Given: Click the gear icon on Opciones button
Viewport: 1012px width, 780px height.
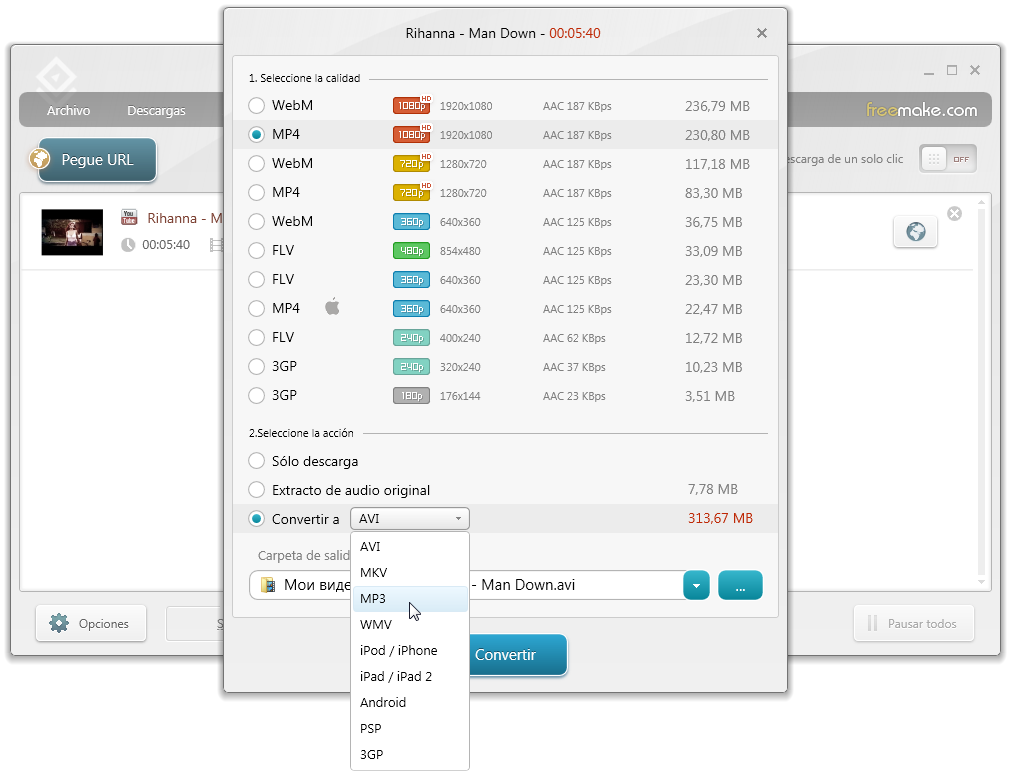Looking at the screenshot, I should click(59, 623).
